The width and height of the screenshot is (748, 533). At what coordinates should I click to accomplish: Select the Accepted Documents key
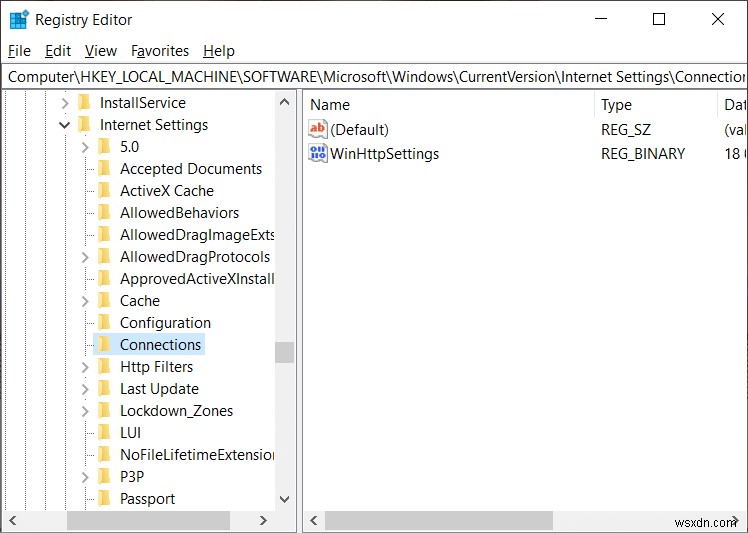coord(191,169)
